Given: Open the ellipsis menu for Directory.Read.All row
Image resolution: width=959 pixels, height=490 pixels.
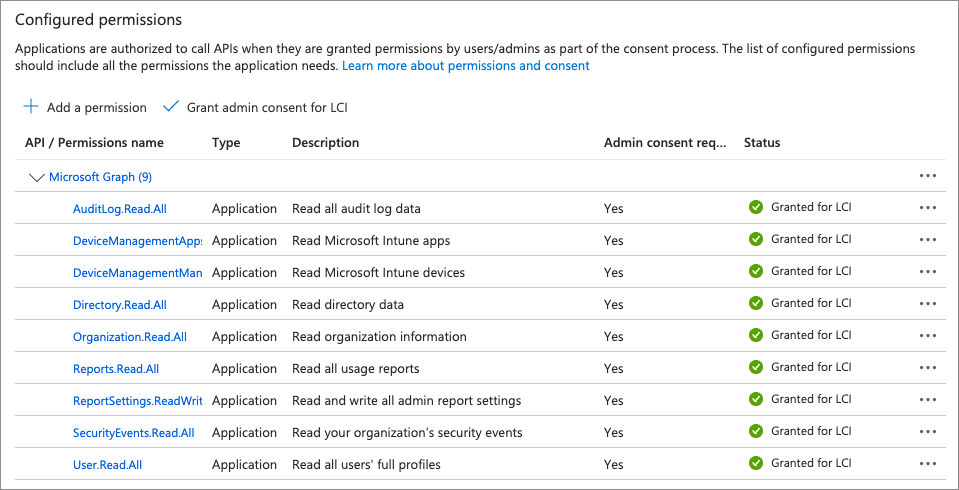Looking at the screenshot, I should click(x=928, y=304).
